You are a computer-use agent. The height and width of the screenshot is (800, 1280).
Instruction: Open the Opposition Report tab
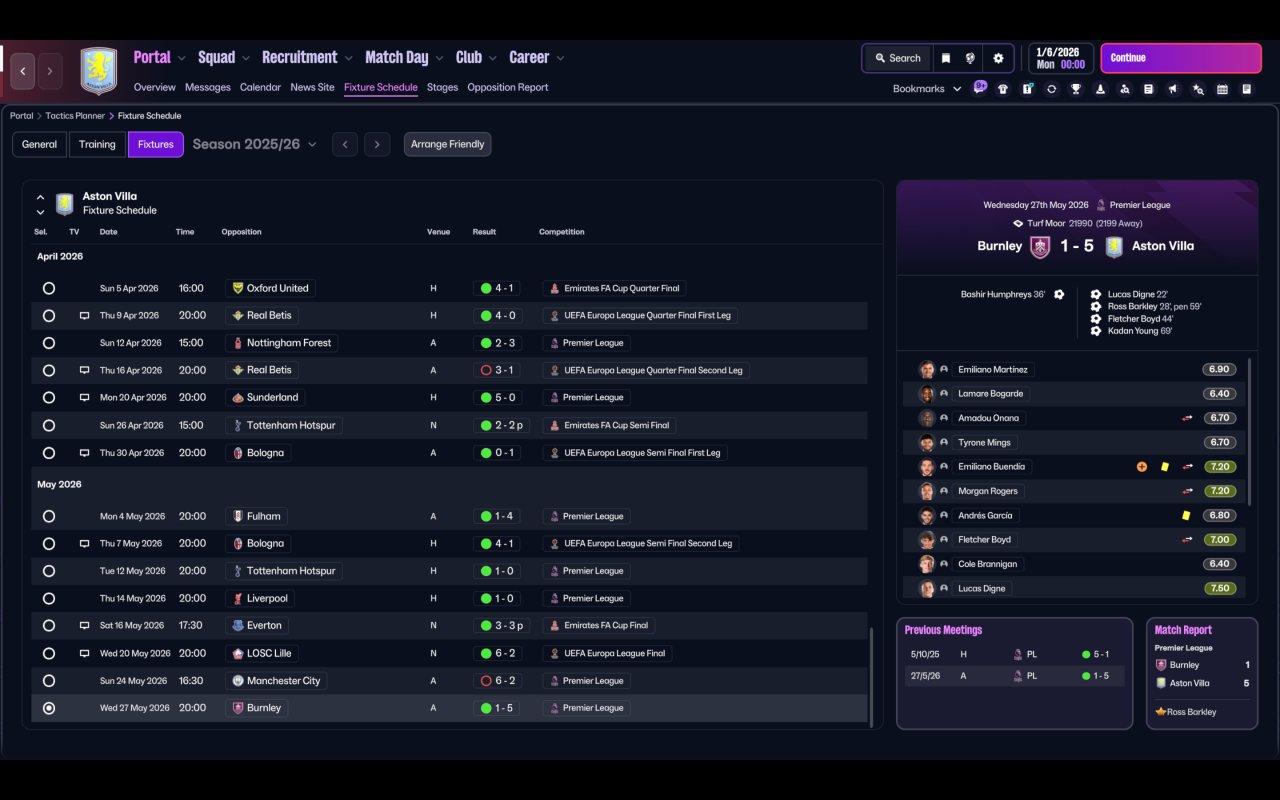click(508, 87)
